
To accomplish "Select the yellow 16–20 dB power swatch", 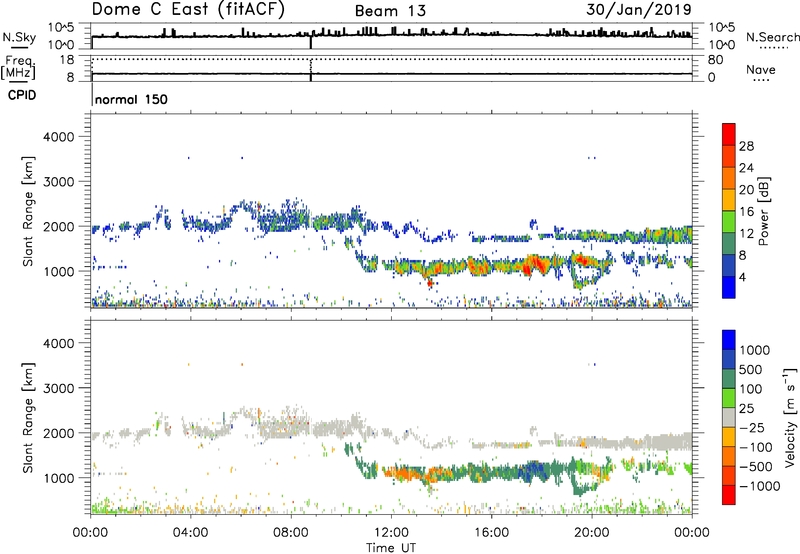I will click(x=729, y=199).
